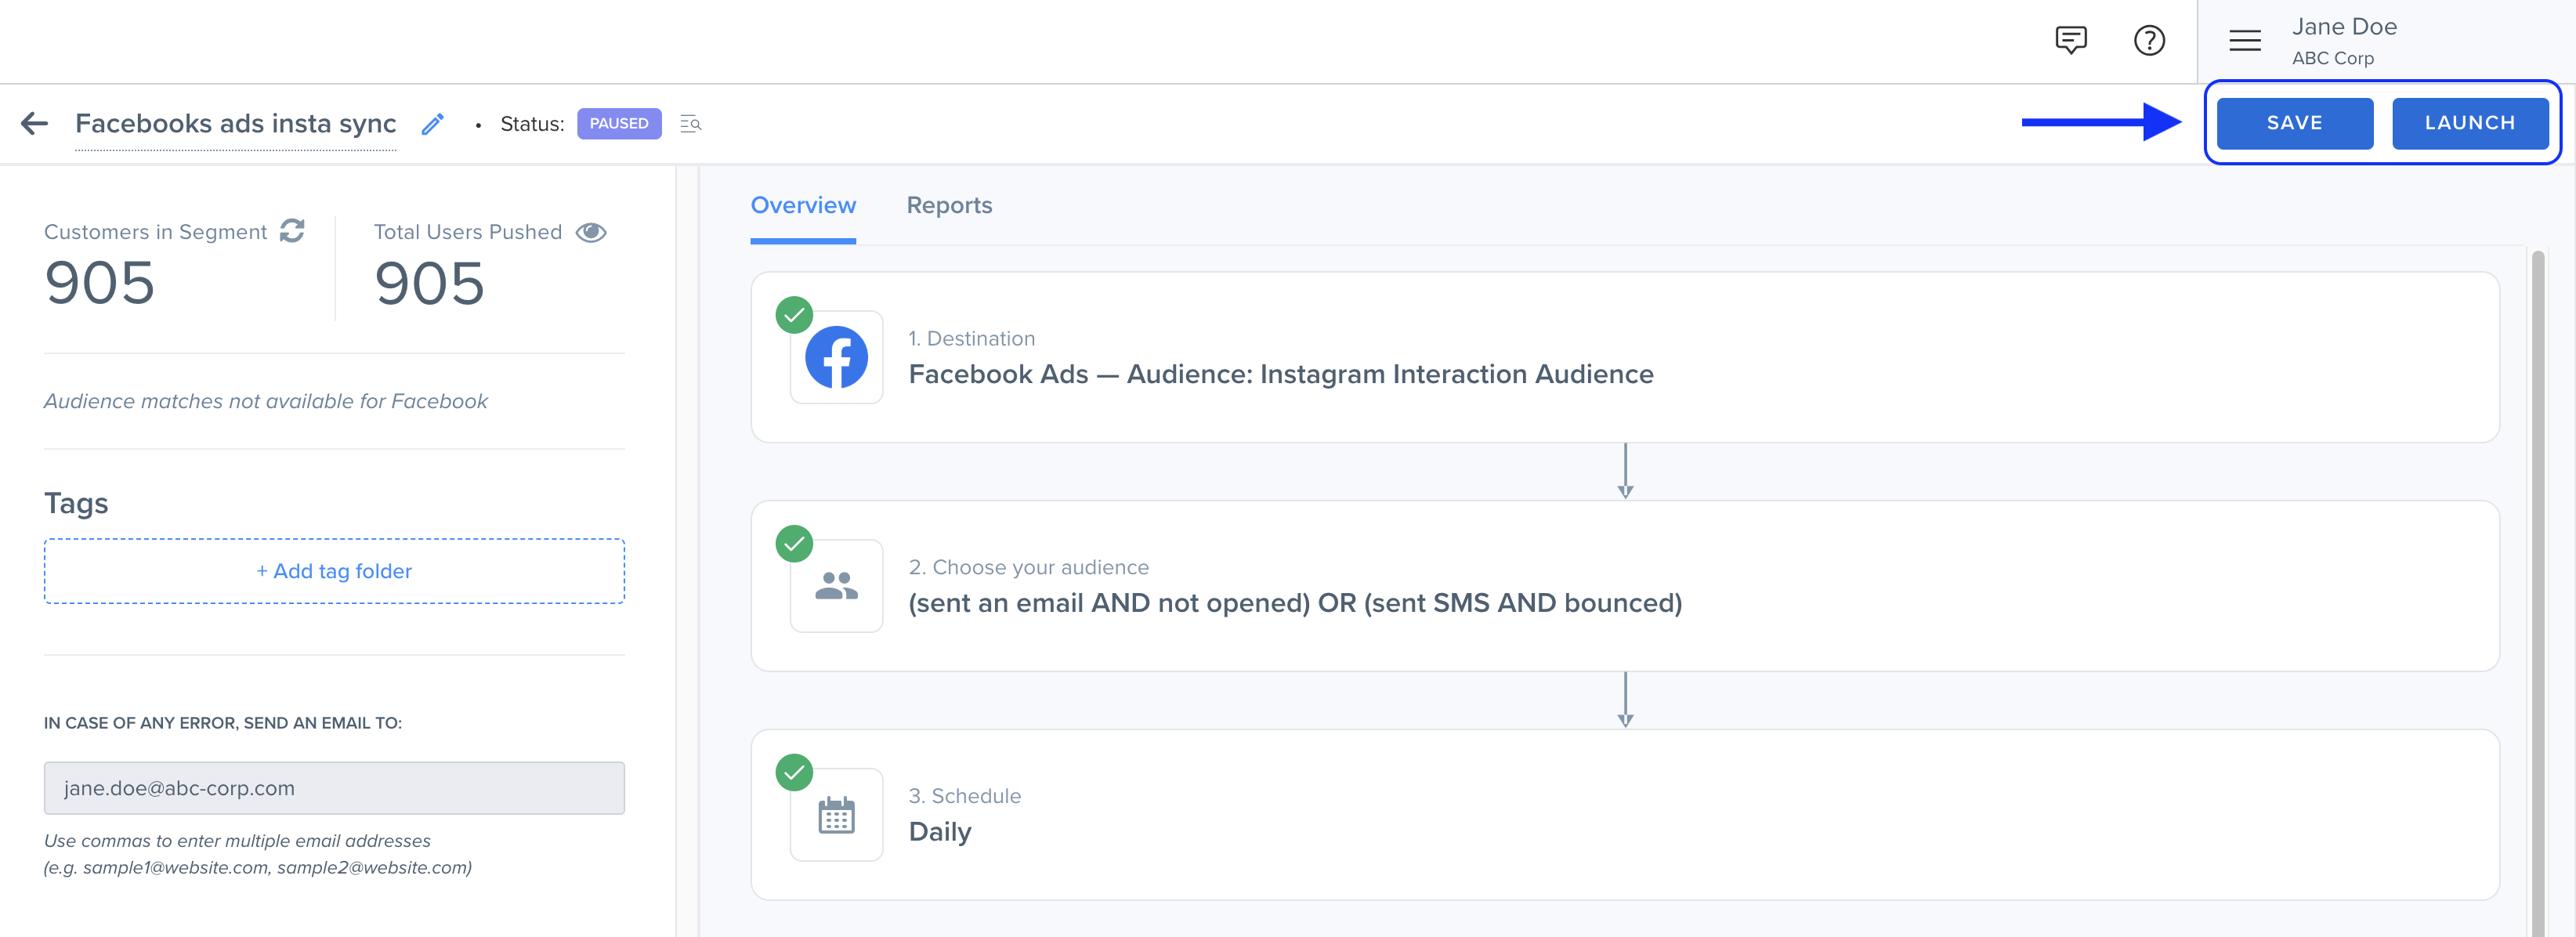Click the pencil icon to rename sync
Viewport: 2576px width, 937px height.
tap(432, 124)
